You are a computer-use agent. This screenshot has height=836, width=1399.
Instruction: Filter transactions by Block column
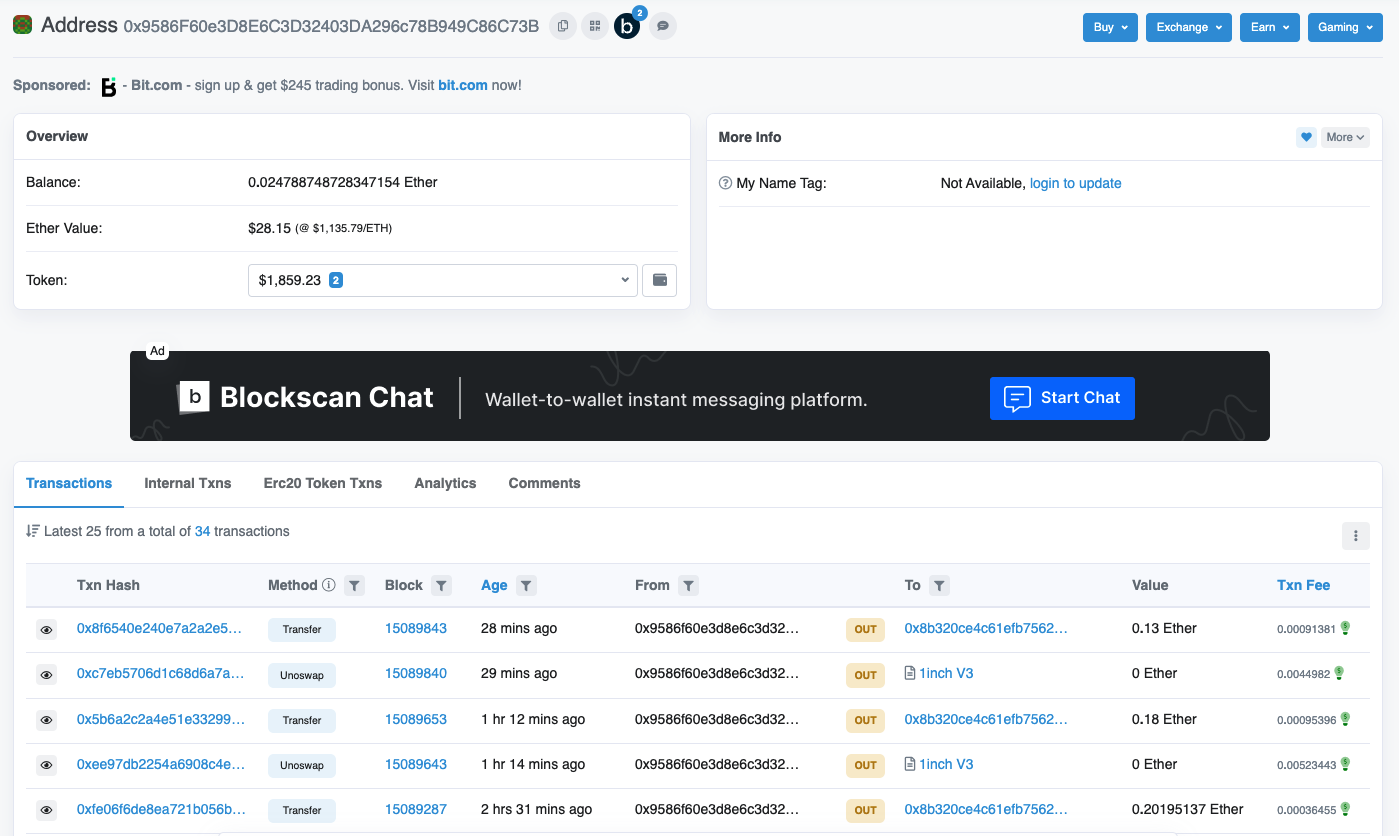[x=442, y=586]
